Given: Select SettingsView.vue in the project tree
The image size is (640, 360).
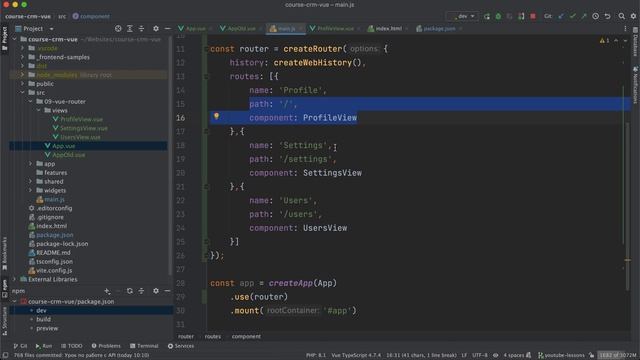Looking at the screenshot, I should (84, 128).
